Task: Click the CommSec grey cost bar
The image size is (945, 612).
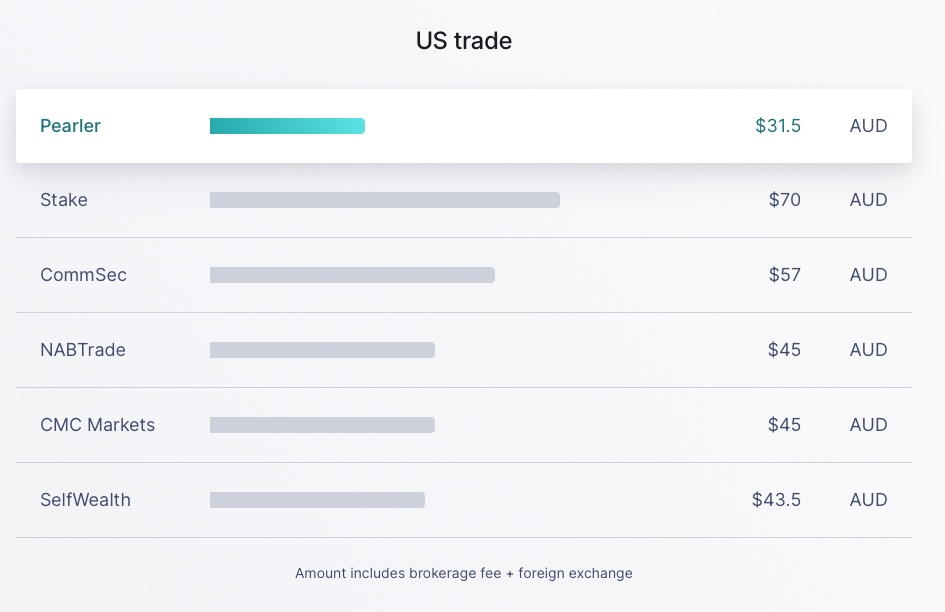Action: [352, 275]
